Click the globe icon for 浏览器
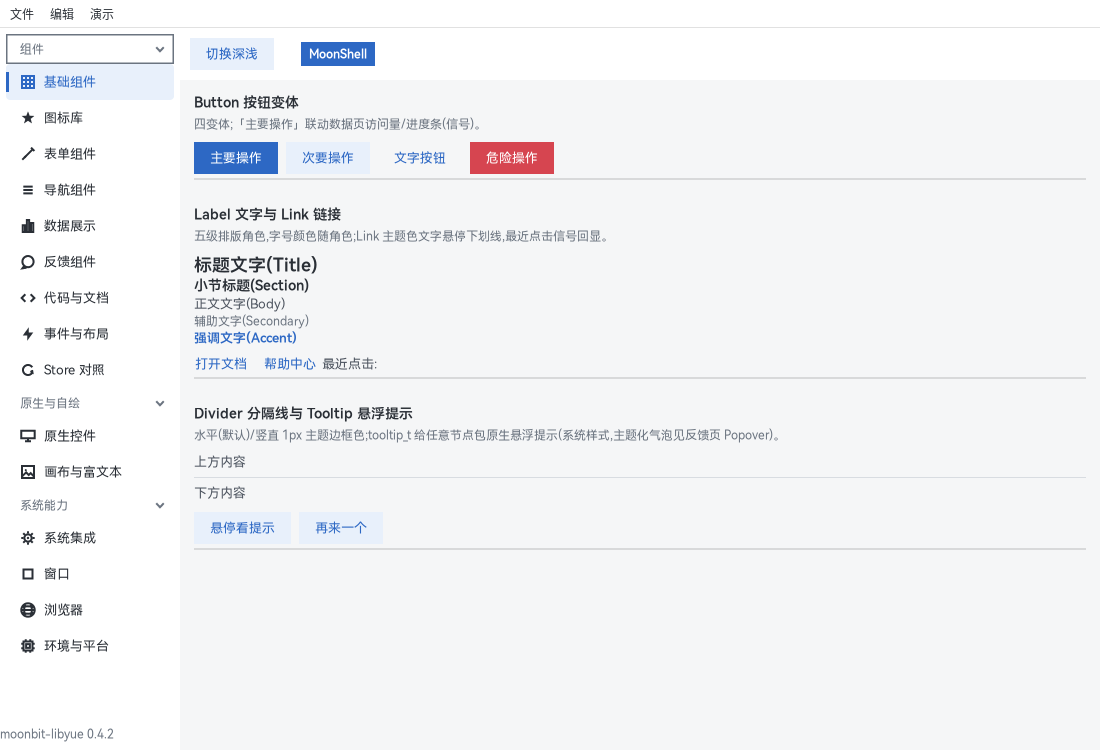Viewport: 1100px width, 750px height. [x=28, y=610]
